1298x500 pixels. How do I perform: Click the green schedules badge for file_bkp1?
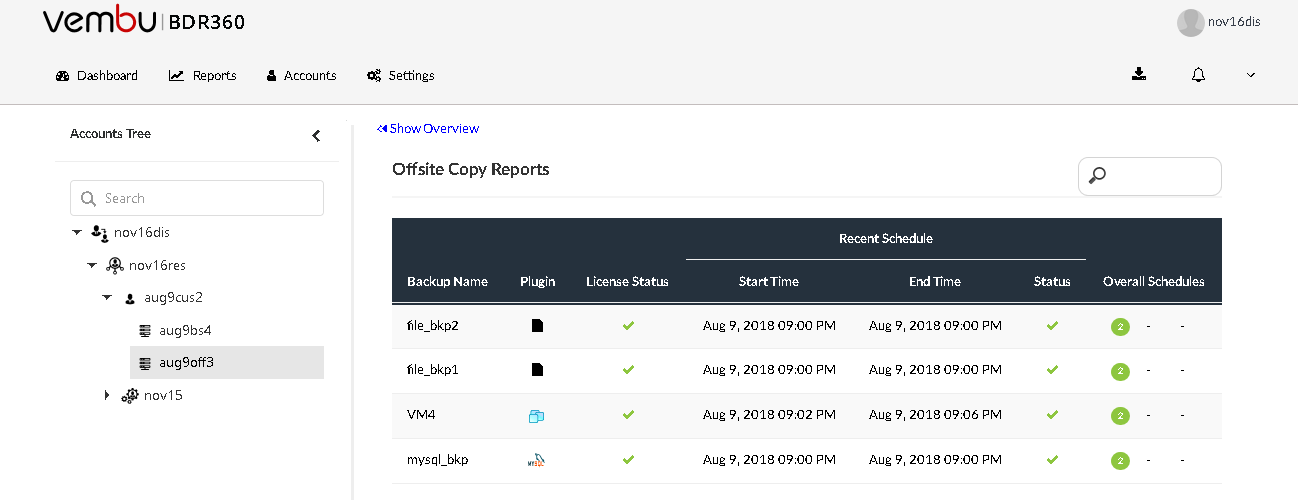(1120, 371)
